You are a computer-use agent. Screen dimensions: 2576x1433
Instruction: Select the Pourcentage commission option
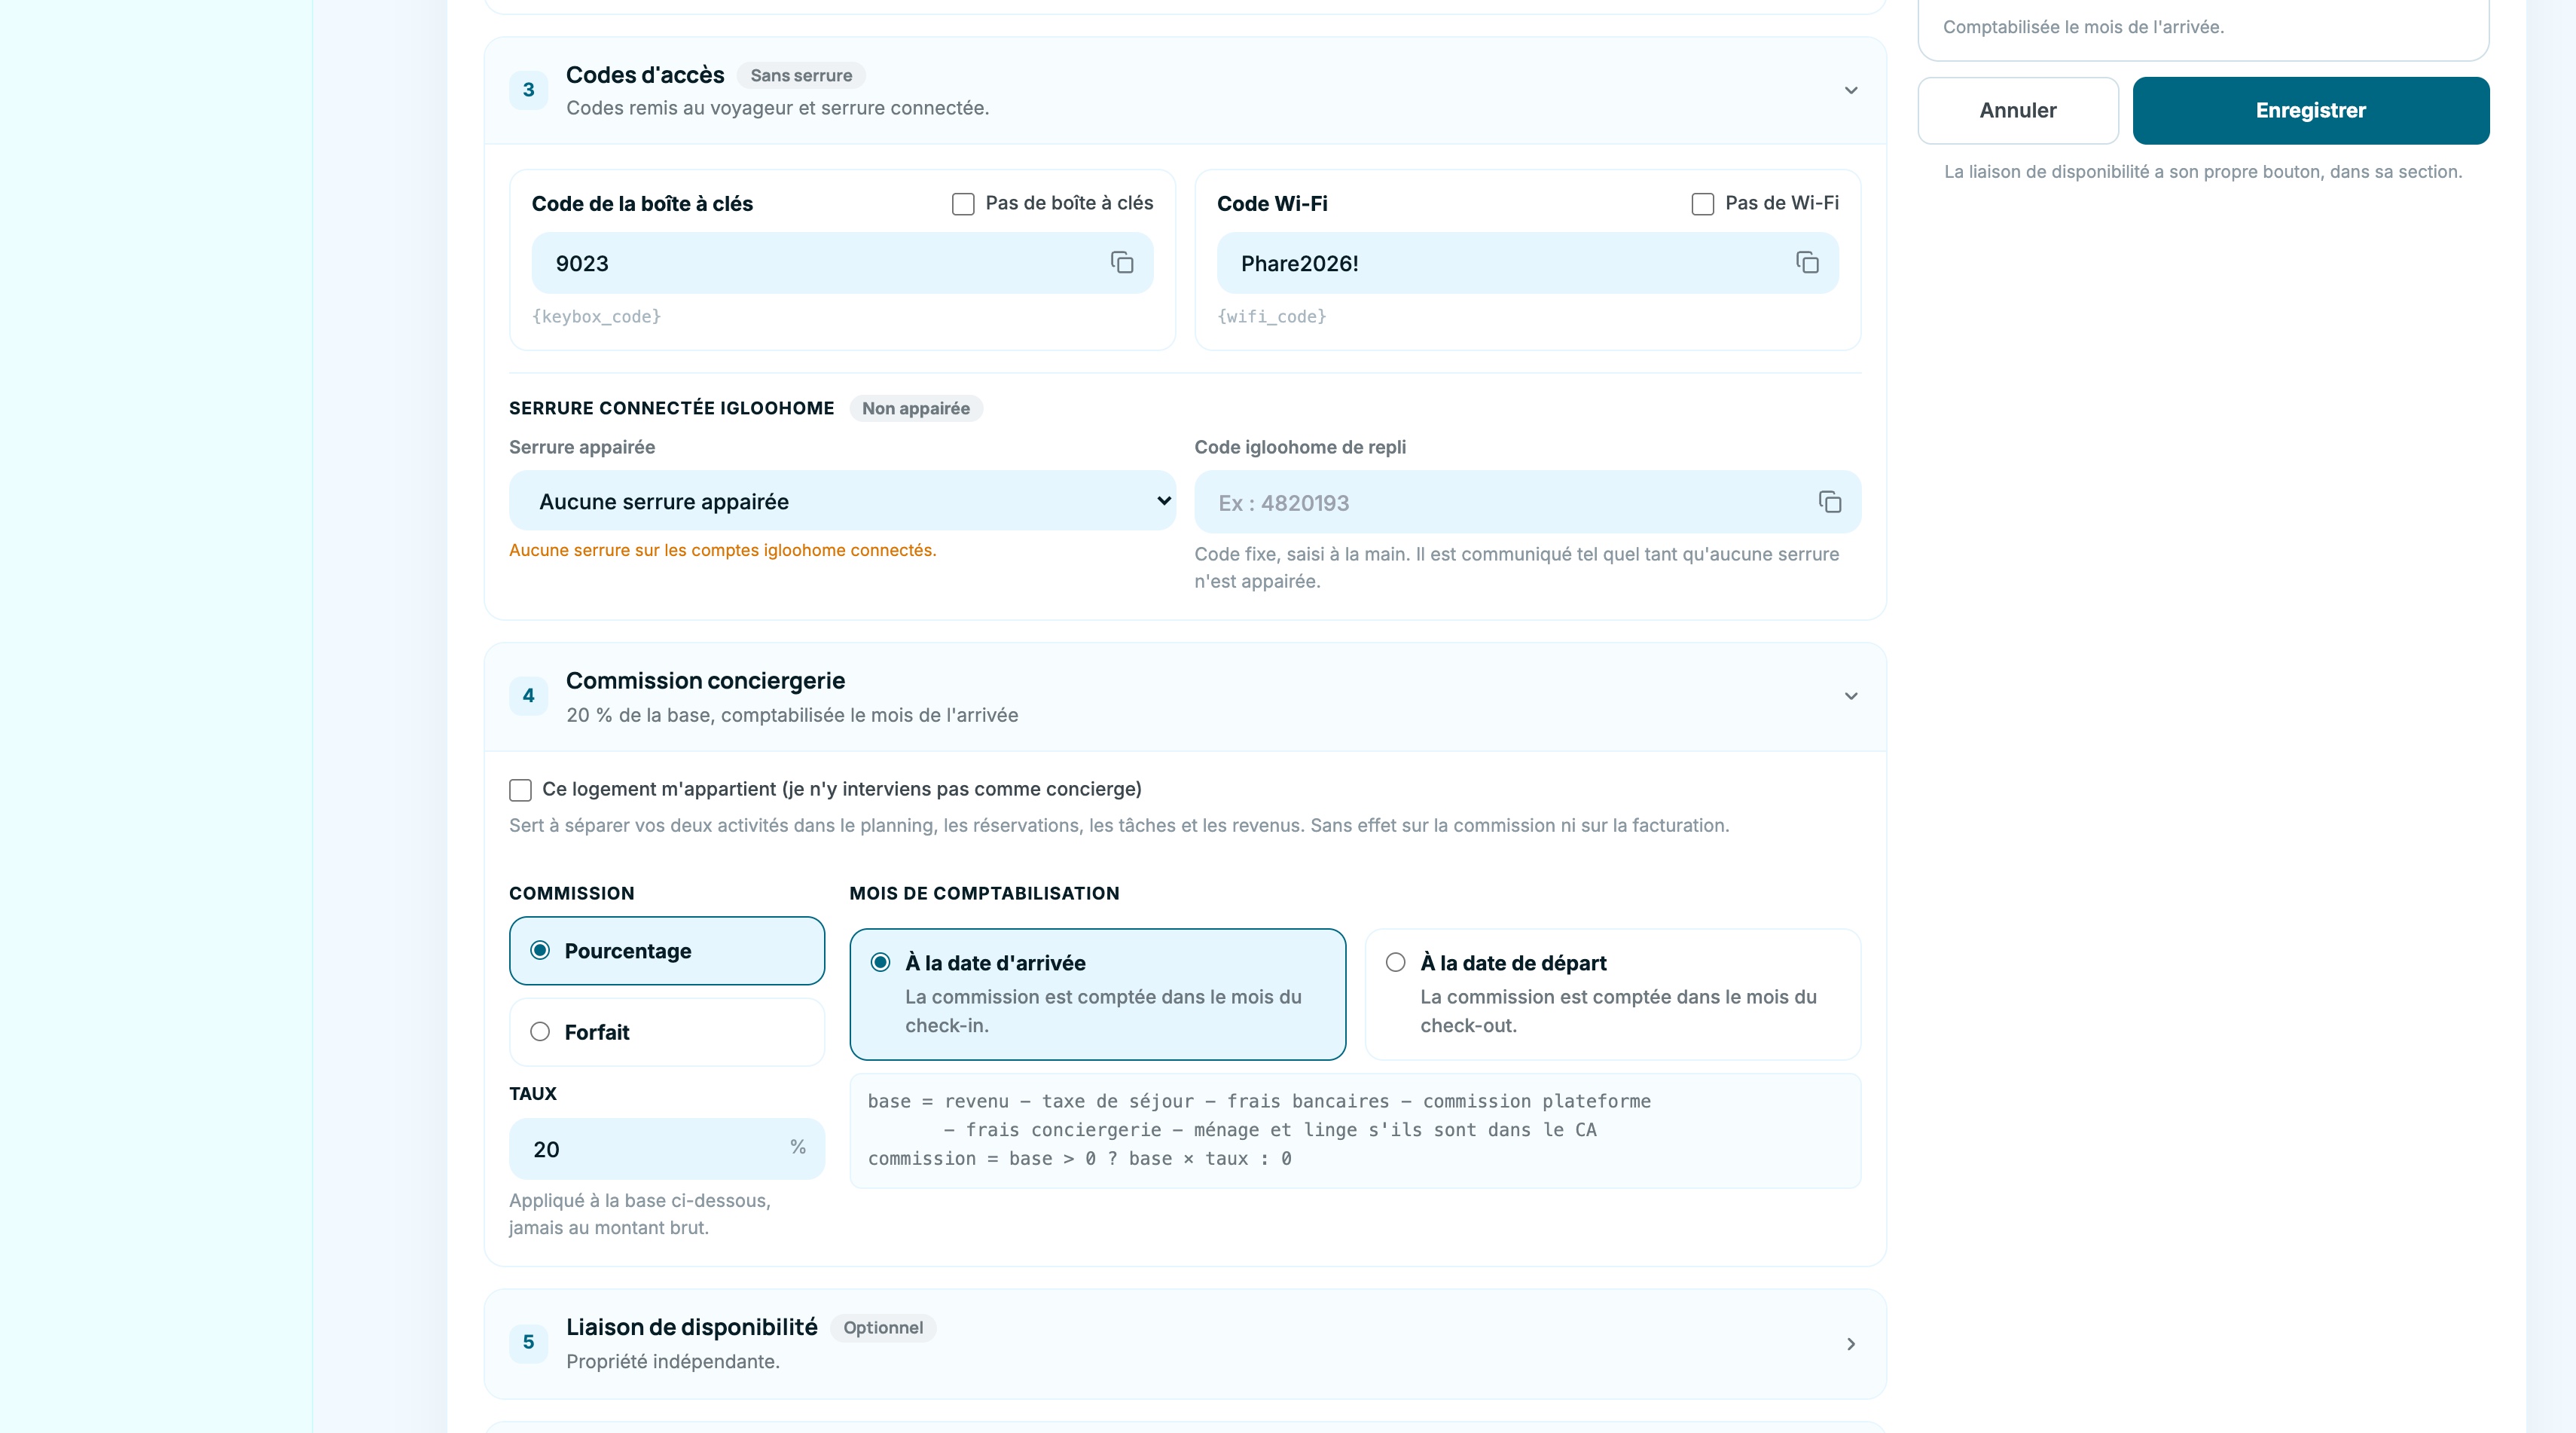(667, 951)
